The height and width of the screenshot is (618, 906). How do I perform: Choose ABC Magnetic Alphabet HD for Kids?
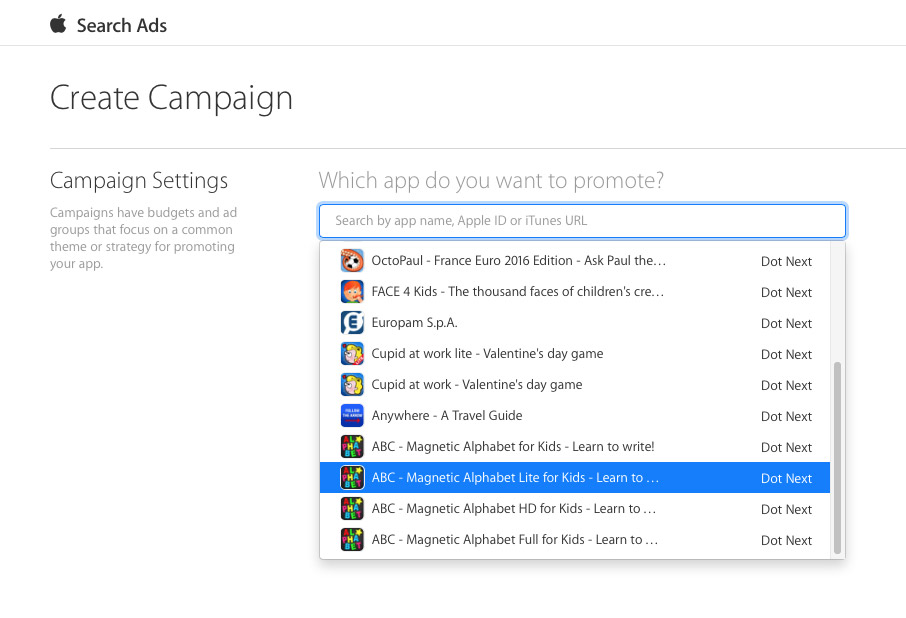(514, 509)
